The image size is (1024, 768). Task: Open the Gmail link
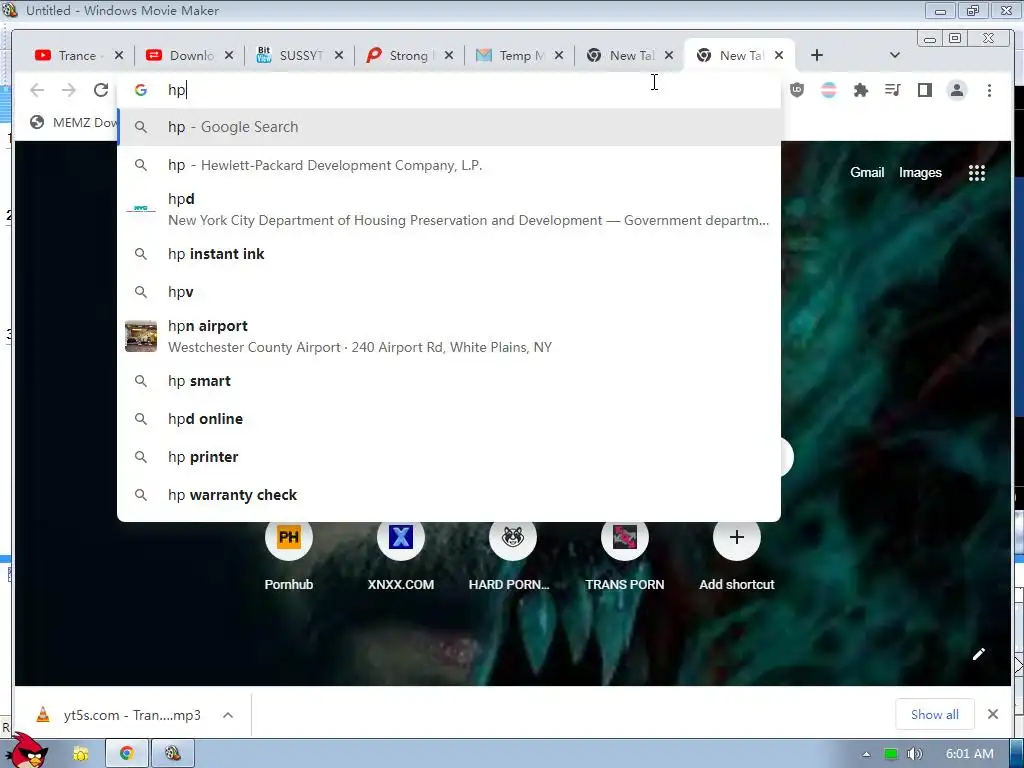tap(867, 172)
